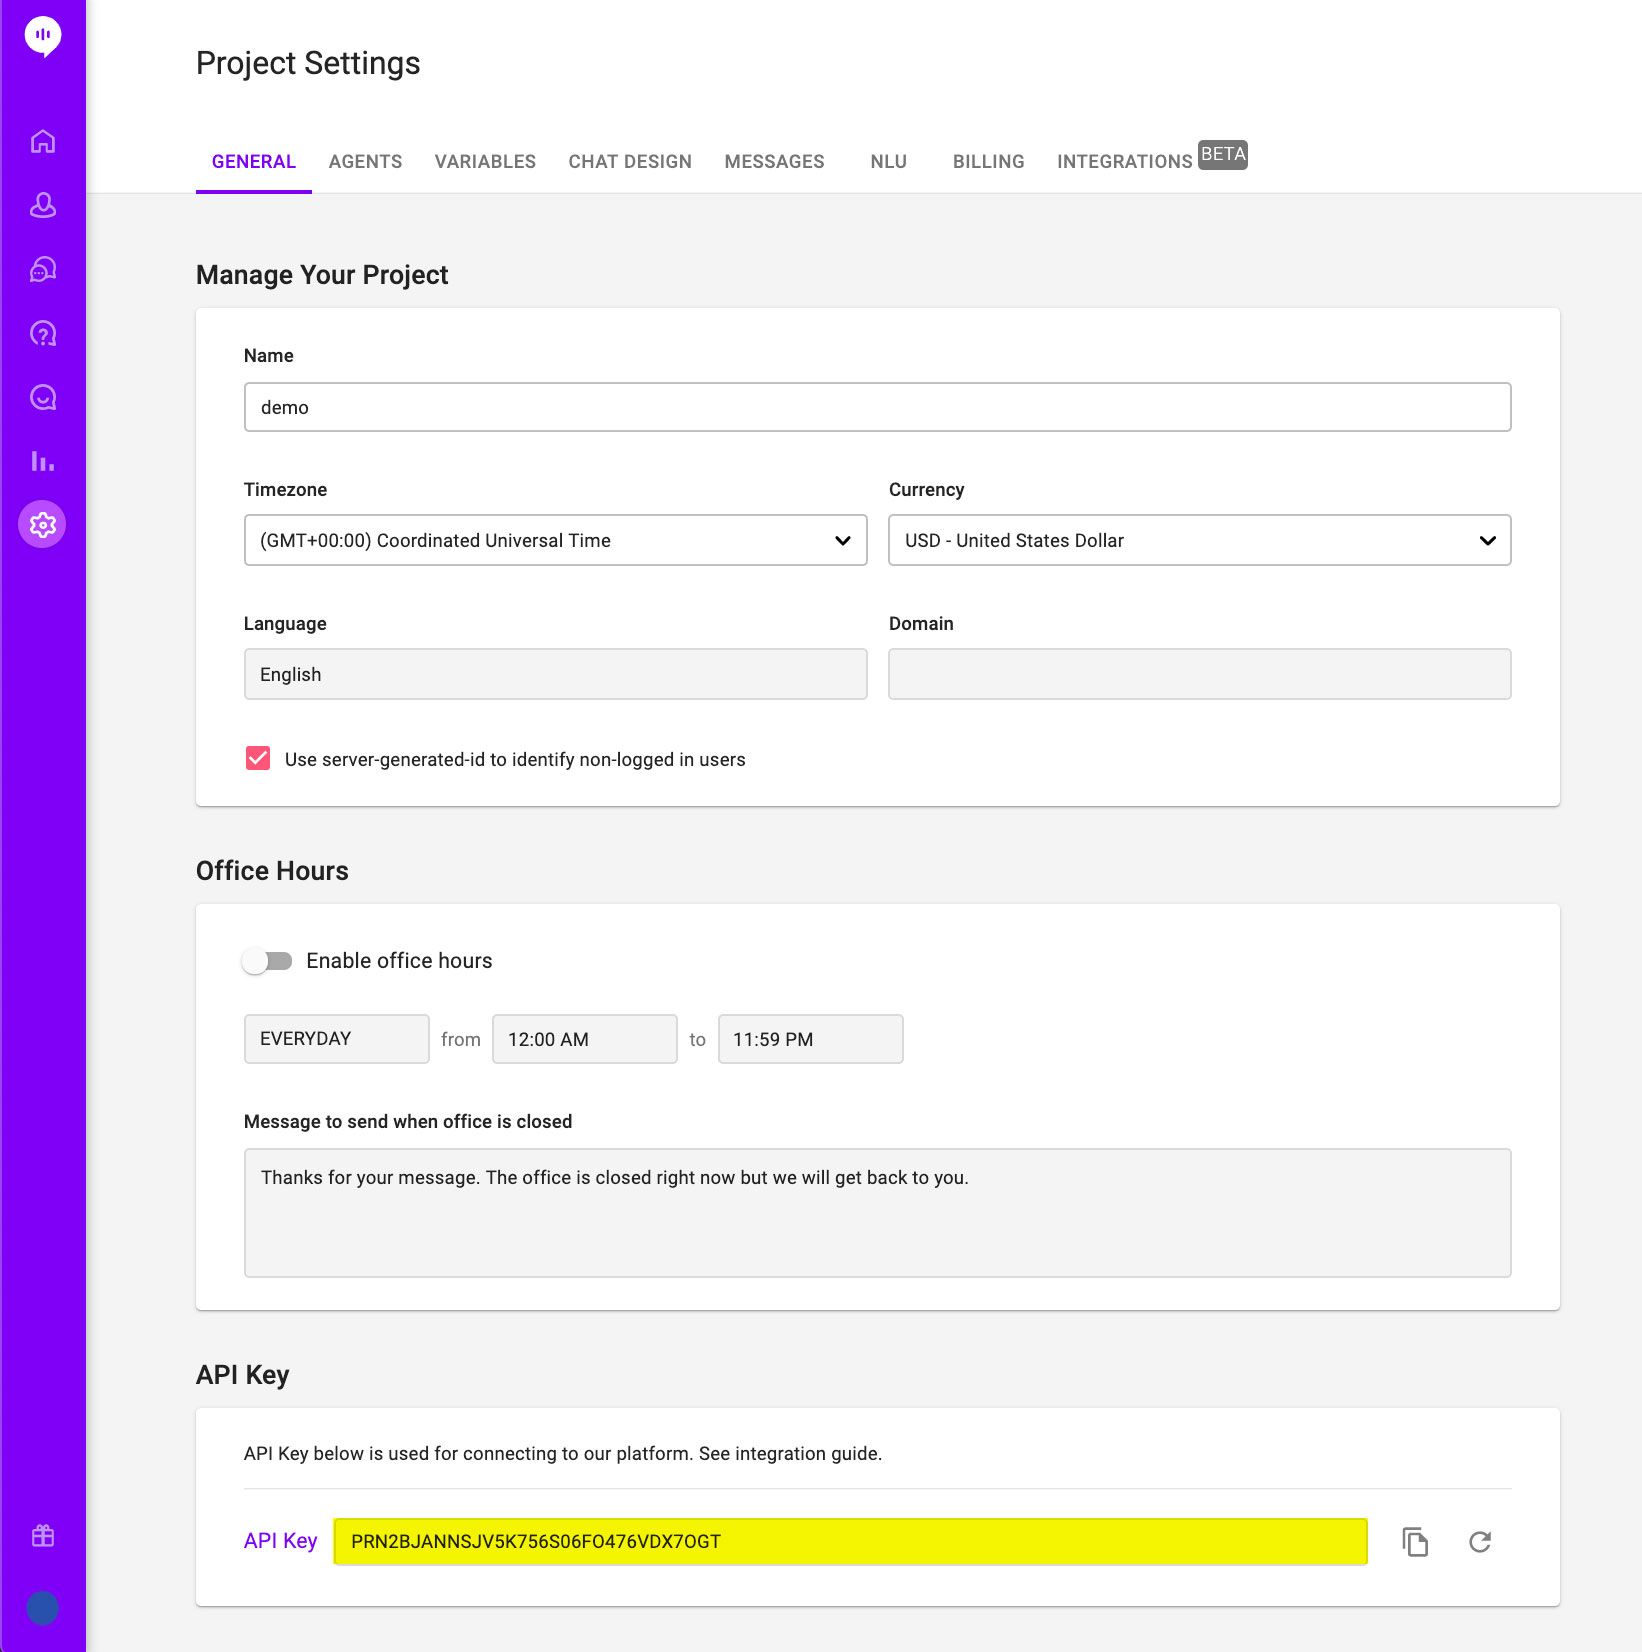Uncheck the server-generated-id checkbox

(x=258, y=758)
